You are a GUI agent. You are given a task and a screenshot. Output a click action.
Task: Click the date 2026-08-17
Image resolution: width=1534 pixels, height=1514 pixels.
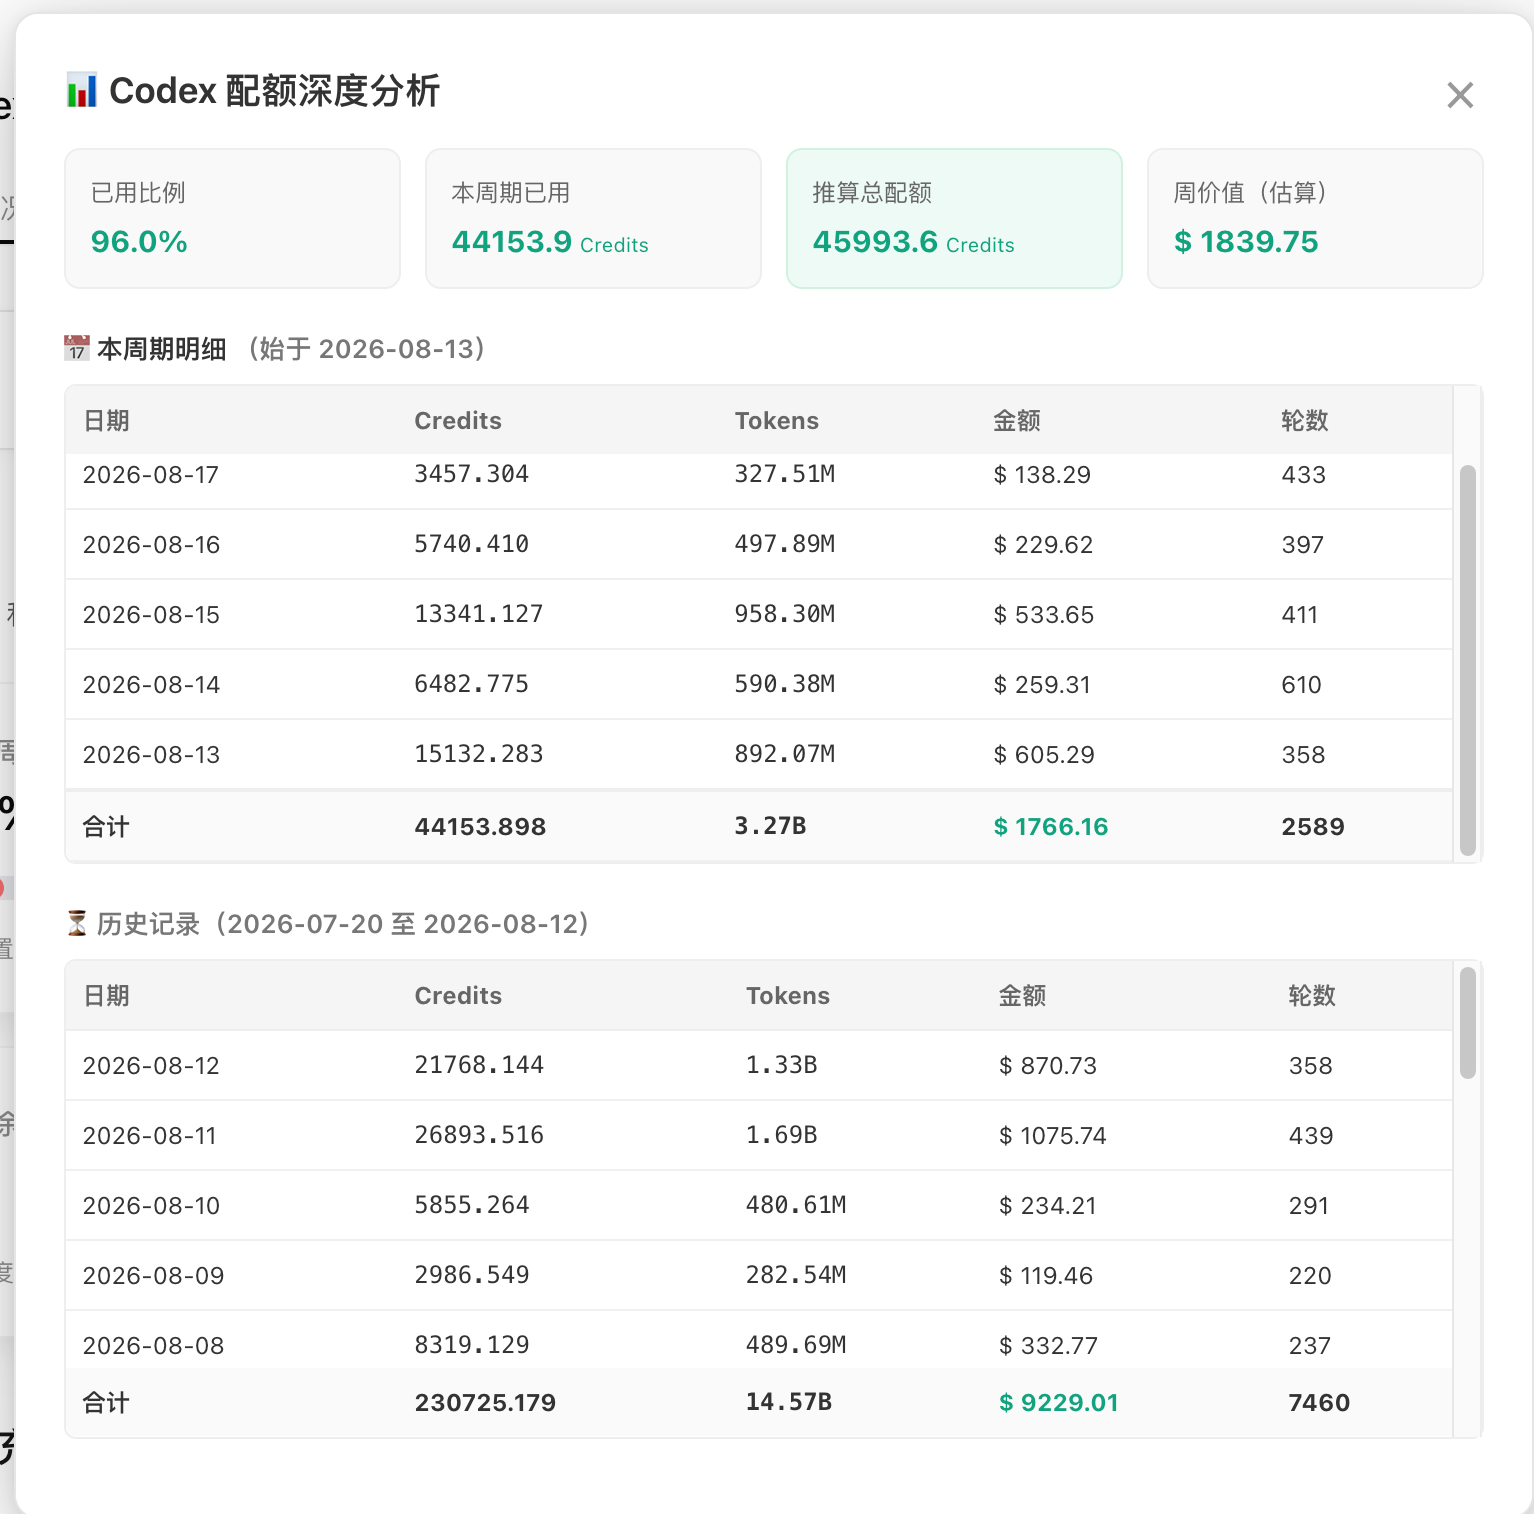pos(151,475)
